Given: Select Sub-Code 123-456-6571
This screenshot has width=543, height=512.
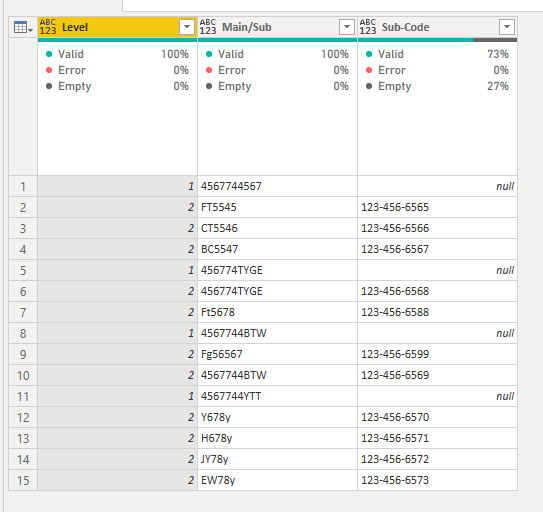Looking at the screenshot, I should (437, 438).
